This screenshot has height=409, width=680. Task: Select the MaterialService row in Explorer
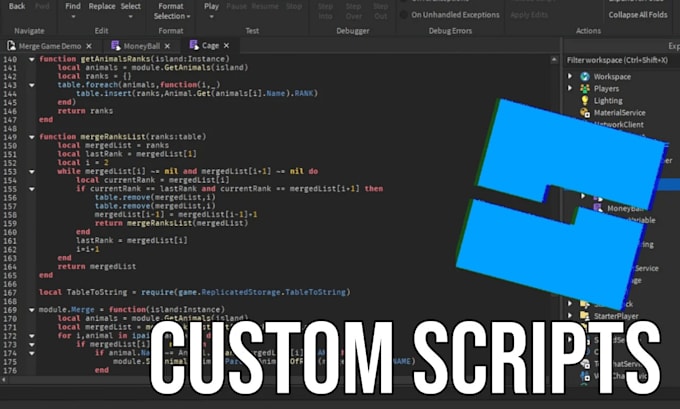[x=622, y=113]
